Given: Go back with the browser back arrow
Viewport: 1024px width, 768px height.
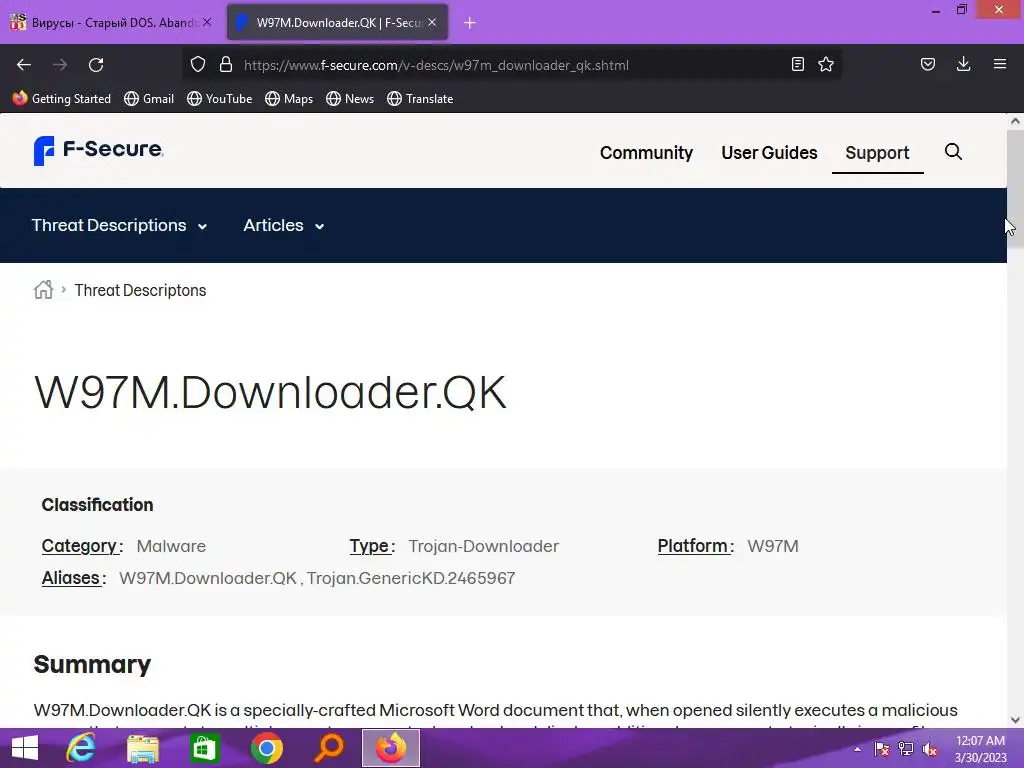Looking at the screenshot, I should (24, 65).
